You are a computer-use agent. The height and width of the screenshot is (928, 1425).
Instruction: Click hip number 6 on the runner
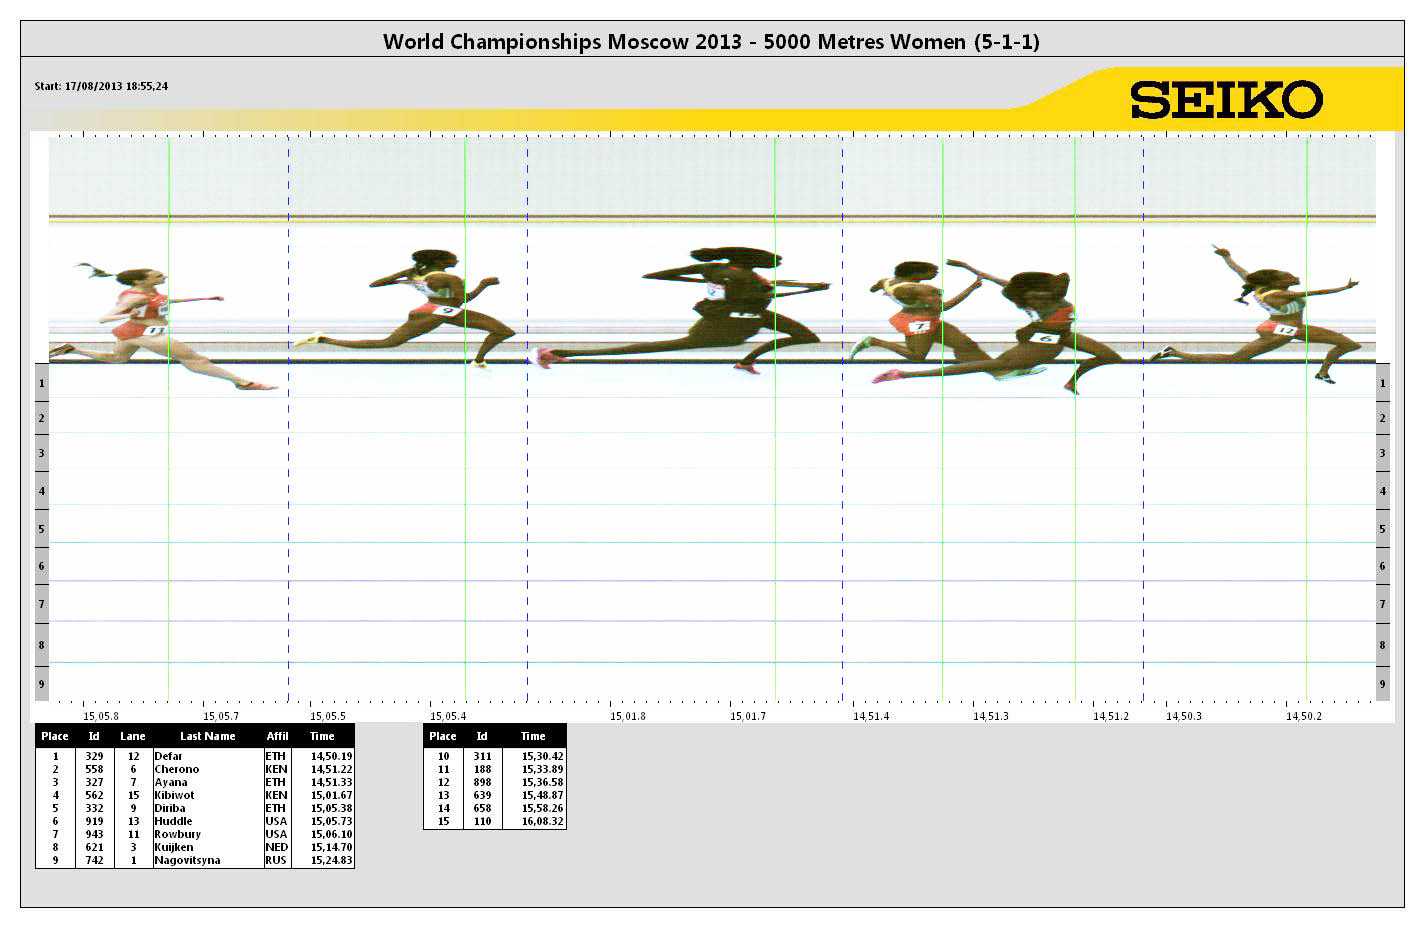pos(1046,338)
